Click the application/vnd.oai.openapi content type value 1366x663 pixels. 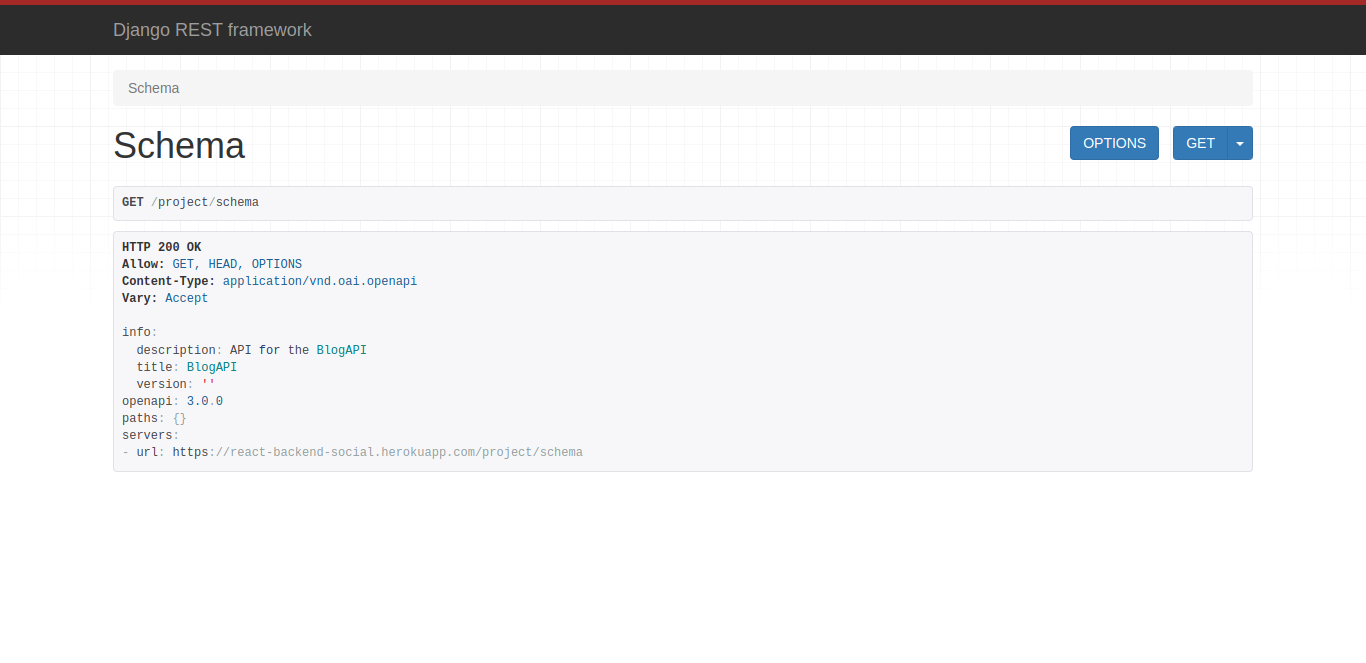(320, 281)
